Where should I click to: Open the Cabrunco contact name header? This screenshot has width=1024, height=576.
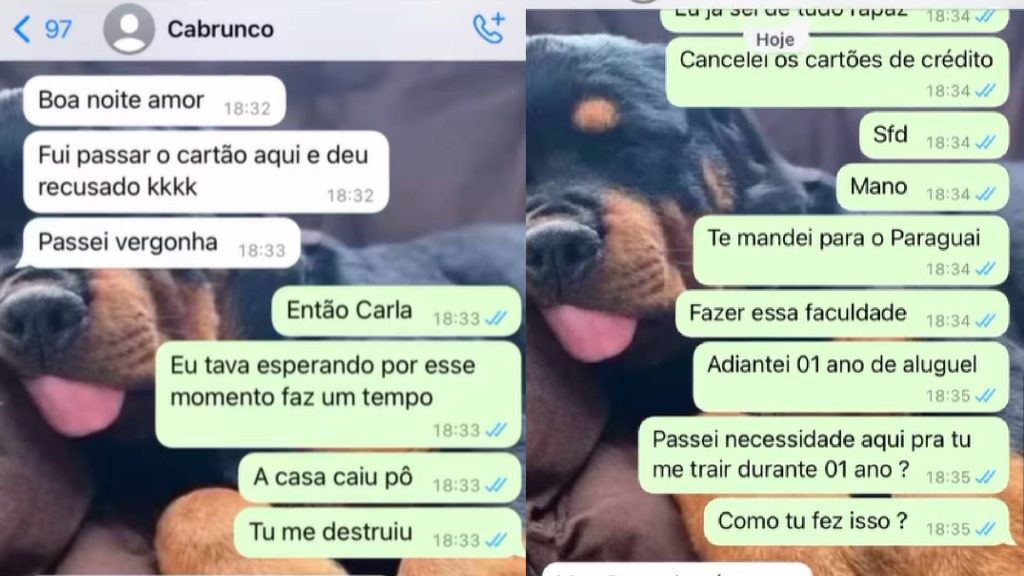coord(220,29)
